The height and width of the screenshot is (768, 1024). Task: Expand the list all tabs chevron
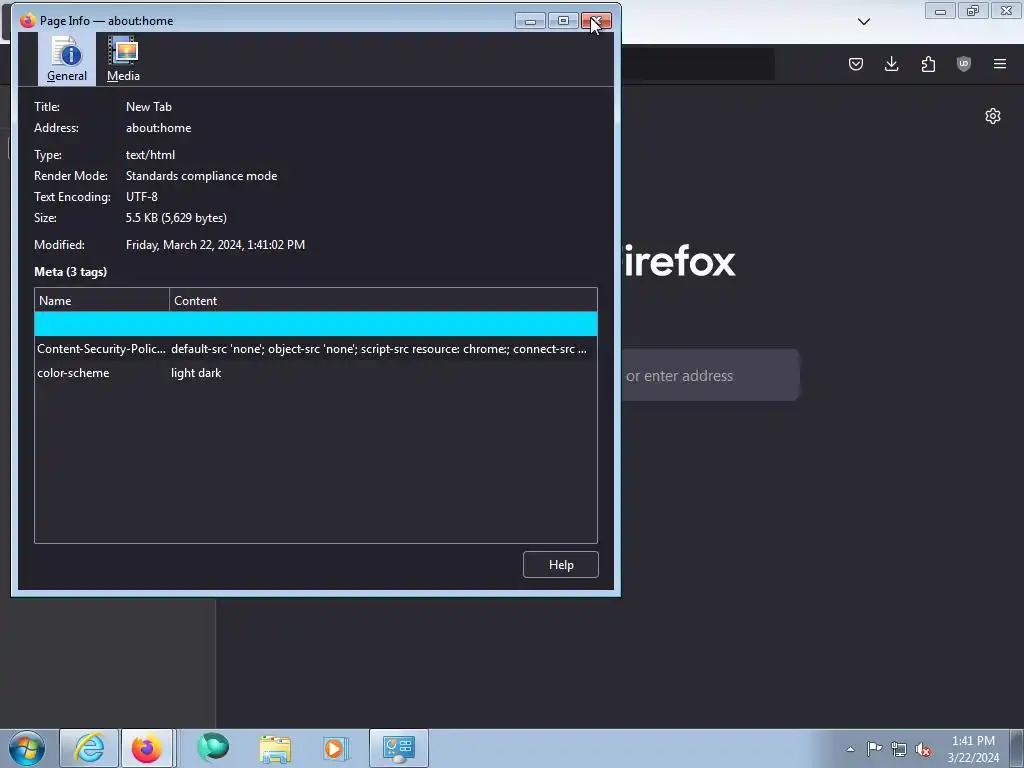864,22
